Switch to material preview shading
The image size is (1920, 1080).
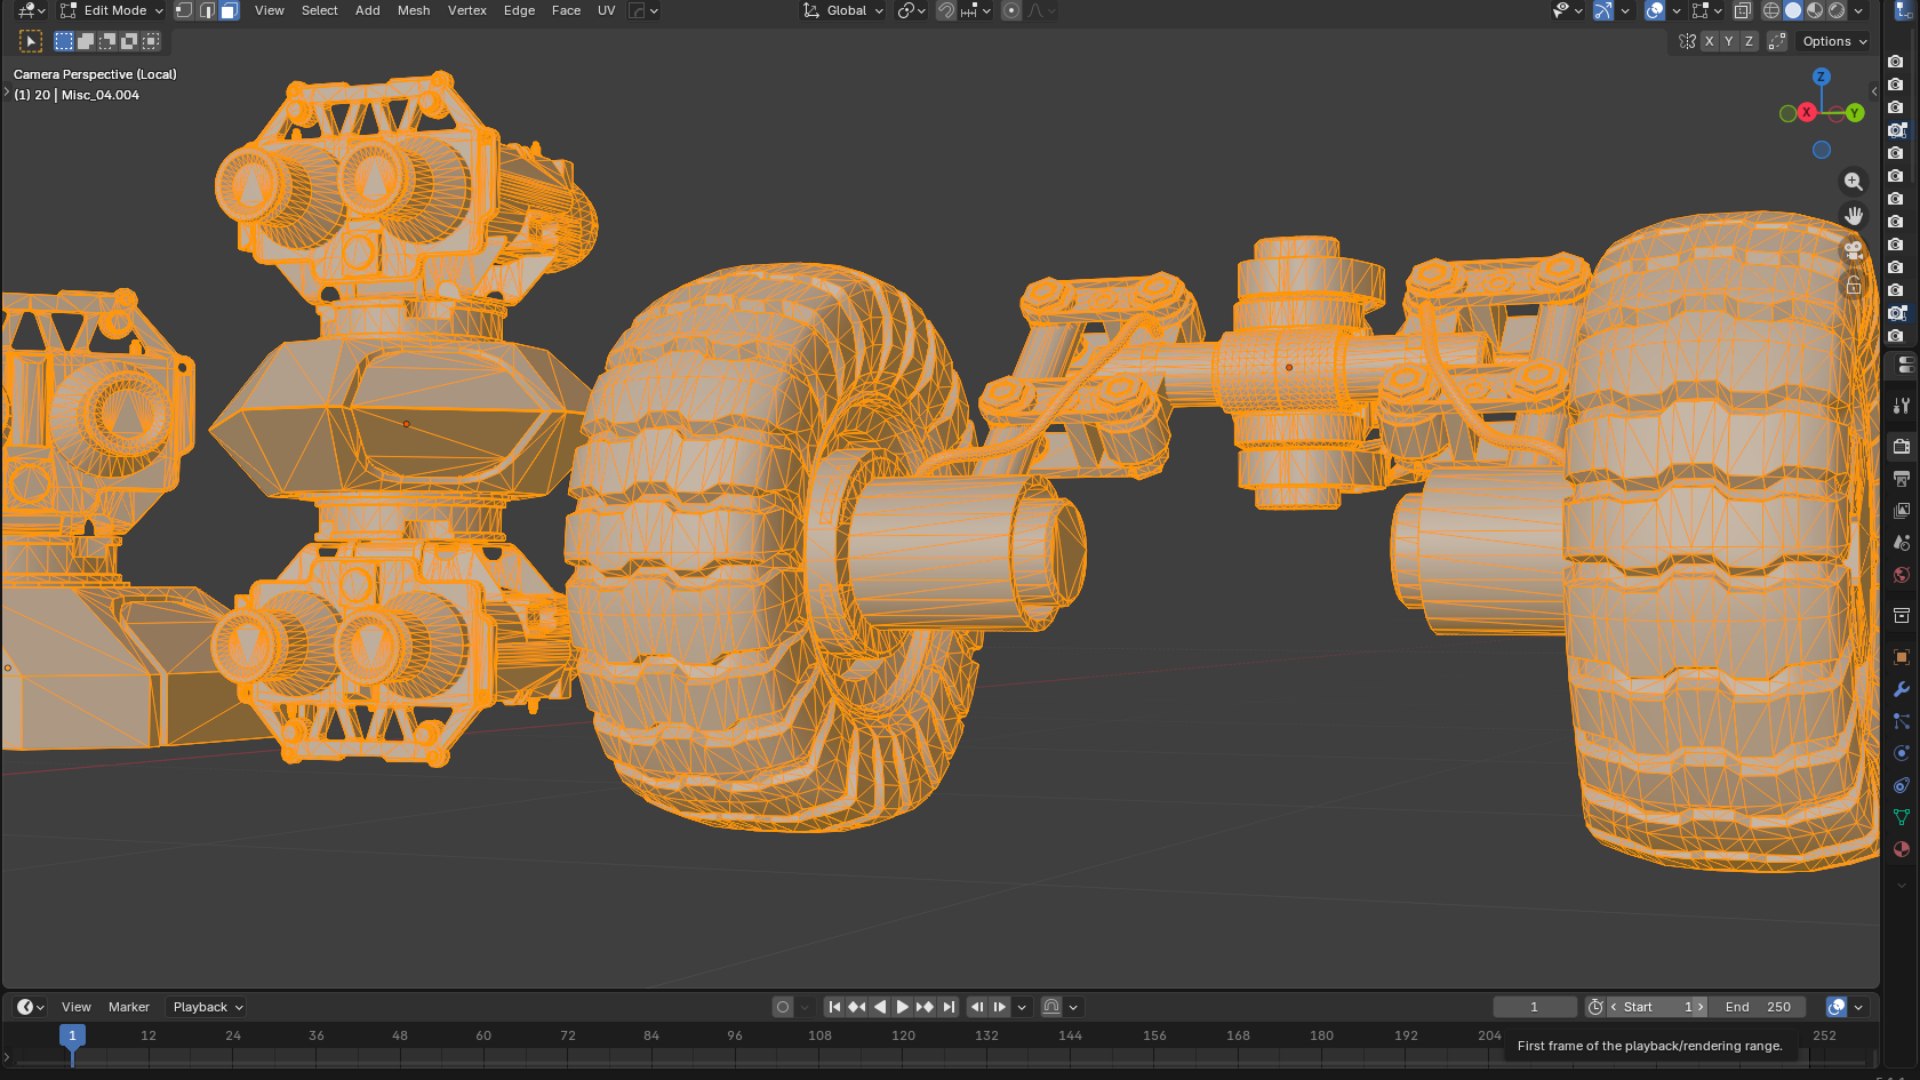(x=1815, y=11)
